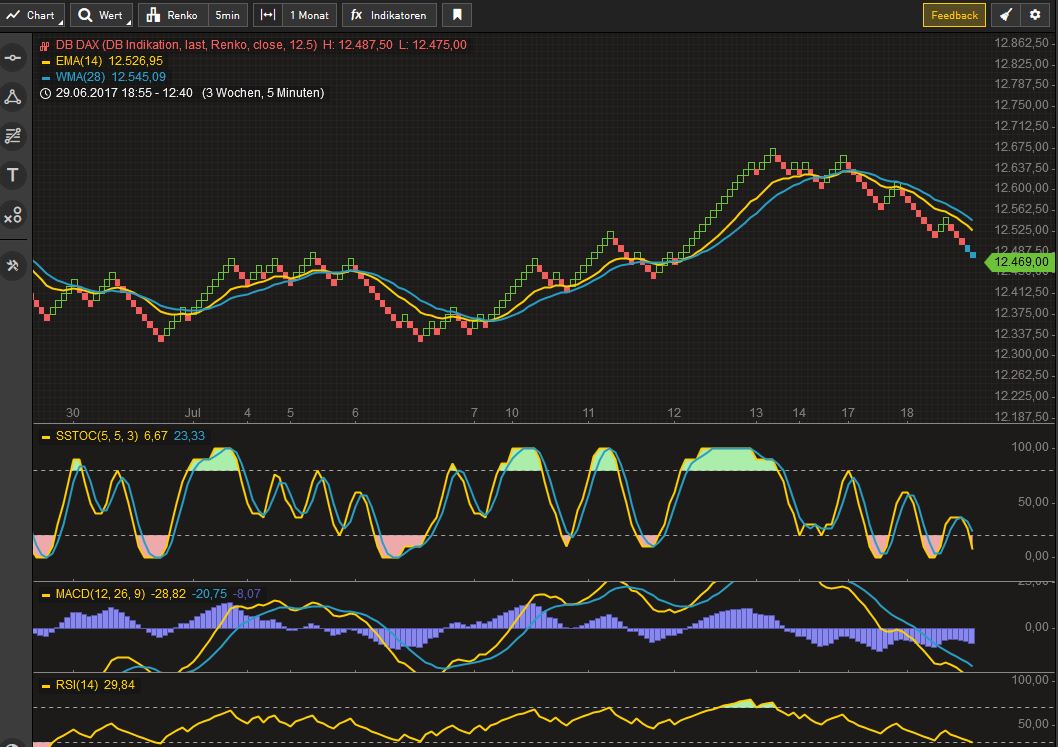Select the 5min interval tab
Viewport: 1058px width, 747px height.
(x=227, y=15)
